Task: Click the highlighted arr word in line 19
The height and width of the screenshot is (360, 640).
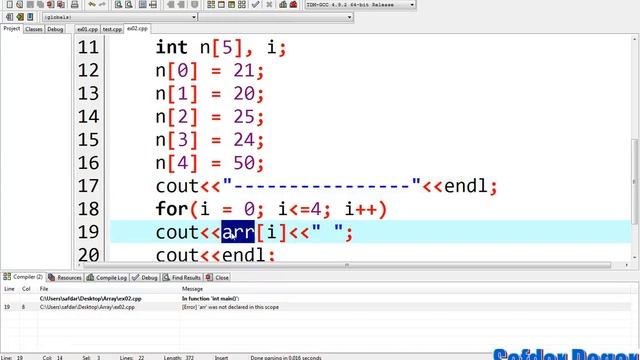Action: tap(238, 232)
